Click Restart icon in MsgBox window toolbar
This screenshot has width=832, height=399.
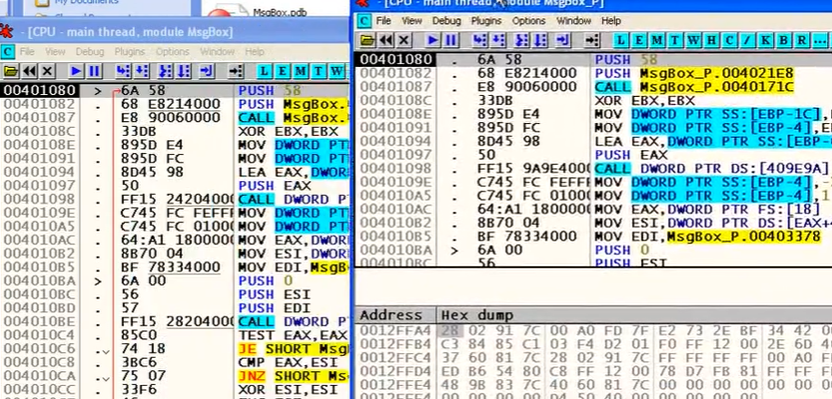tap(30, 71)
